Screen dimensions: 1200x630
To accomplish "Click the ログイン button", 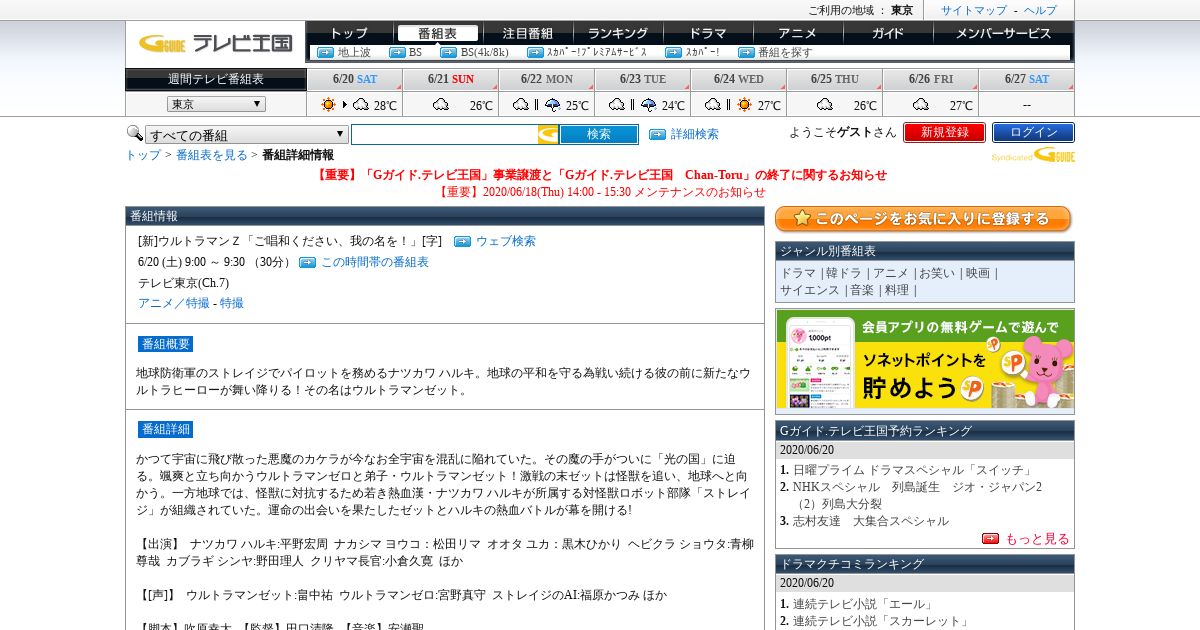I will click(x=1033, y=132).
